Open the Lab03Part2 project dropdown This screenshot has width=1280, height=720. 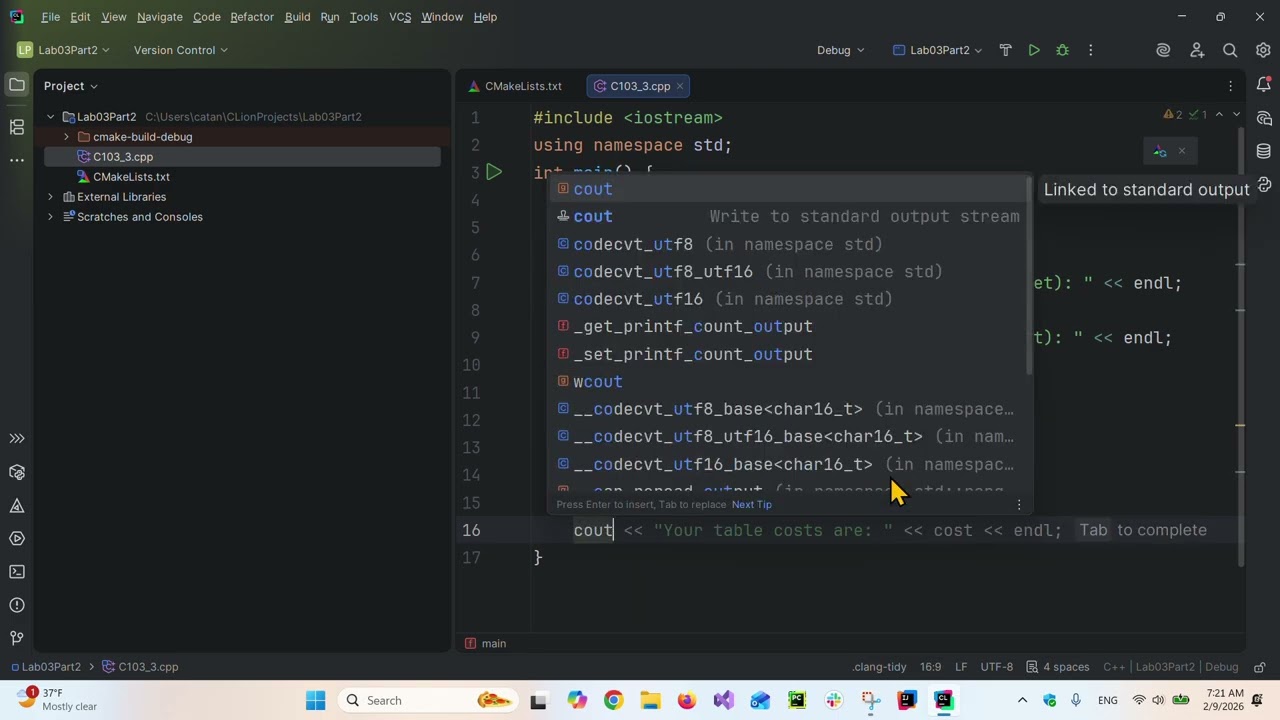click(64, 50)
